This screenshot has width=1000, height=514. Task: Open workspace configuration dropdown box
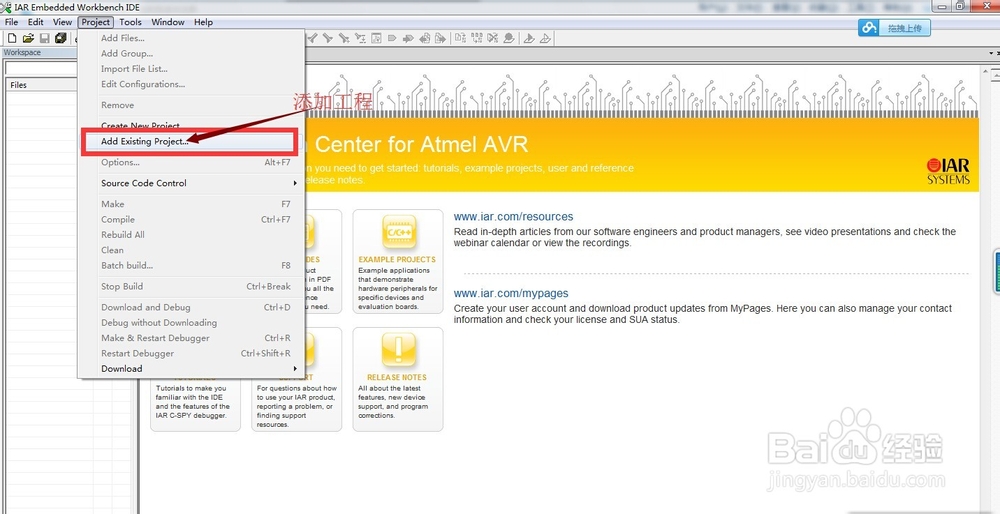(x=41, y=69)
